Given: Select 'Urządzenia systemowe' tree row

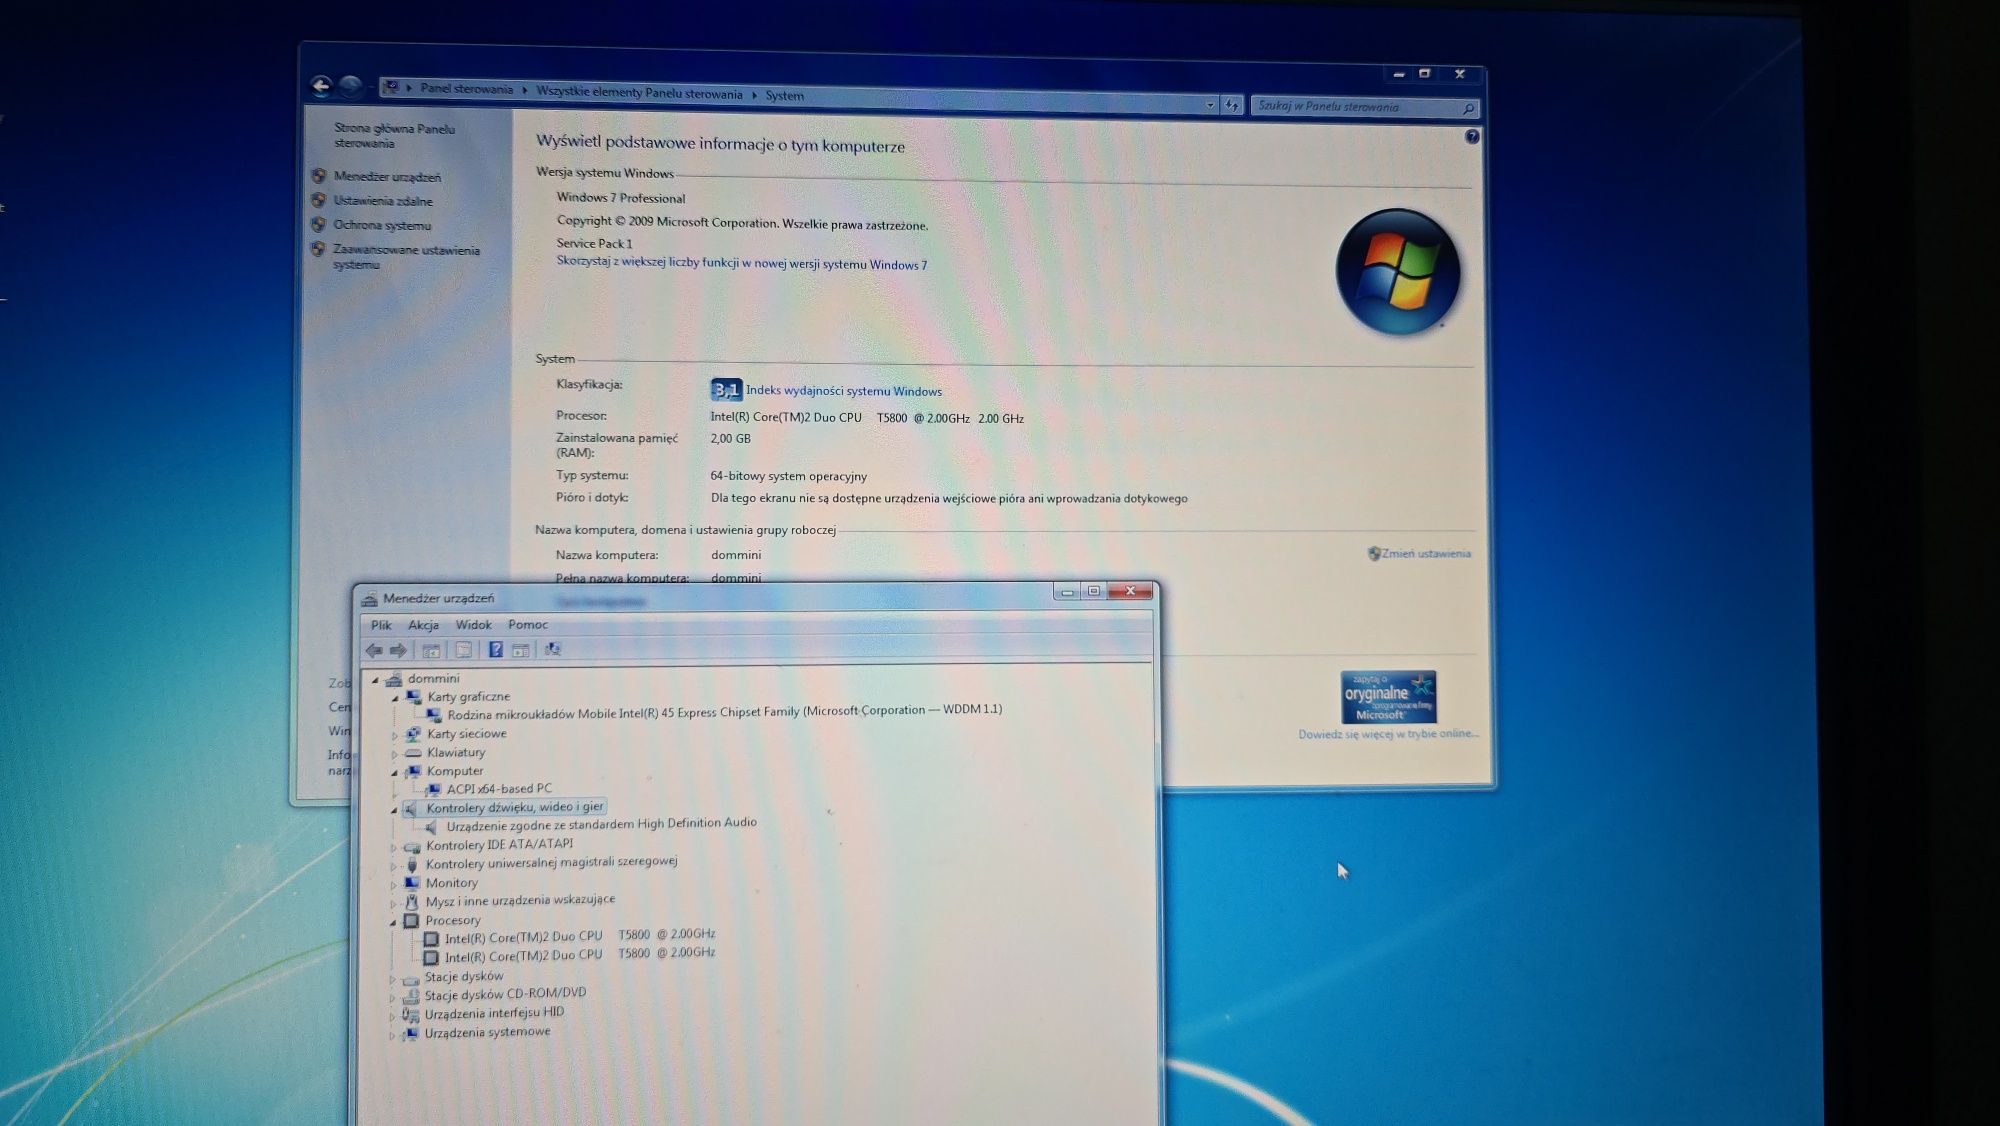Looking at the screenshot, I should [x=487, y=1032].
